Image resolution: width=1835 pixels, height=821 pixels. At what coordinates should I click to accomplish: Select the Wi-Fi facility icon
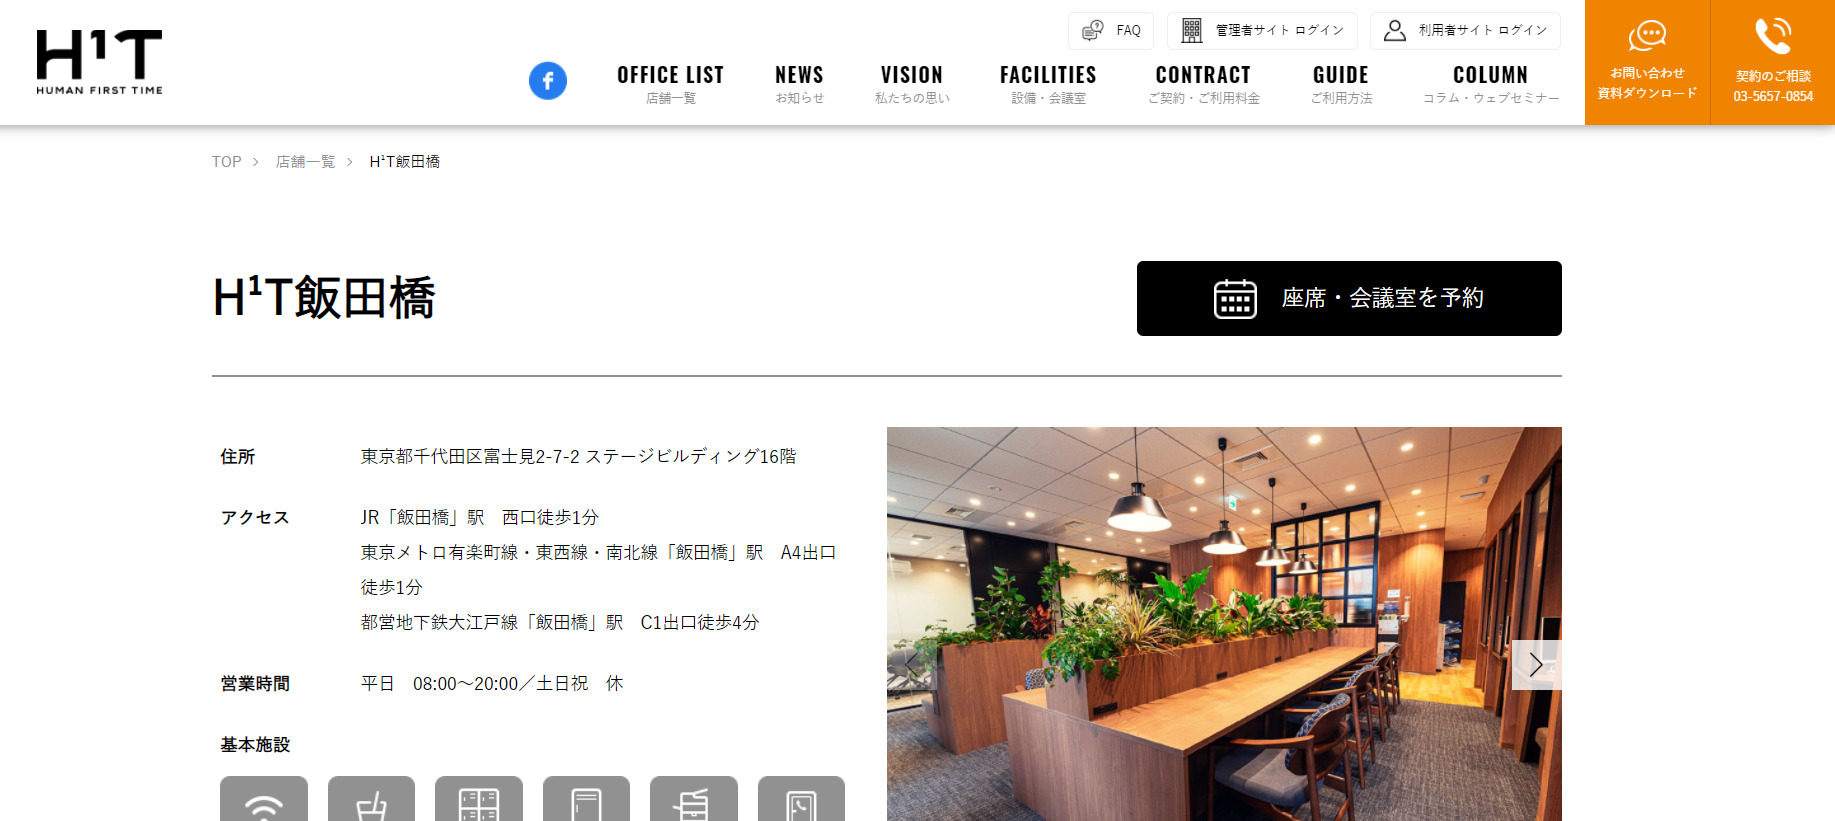click(x=264, y=799)
